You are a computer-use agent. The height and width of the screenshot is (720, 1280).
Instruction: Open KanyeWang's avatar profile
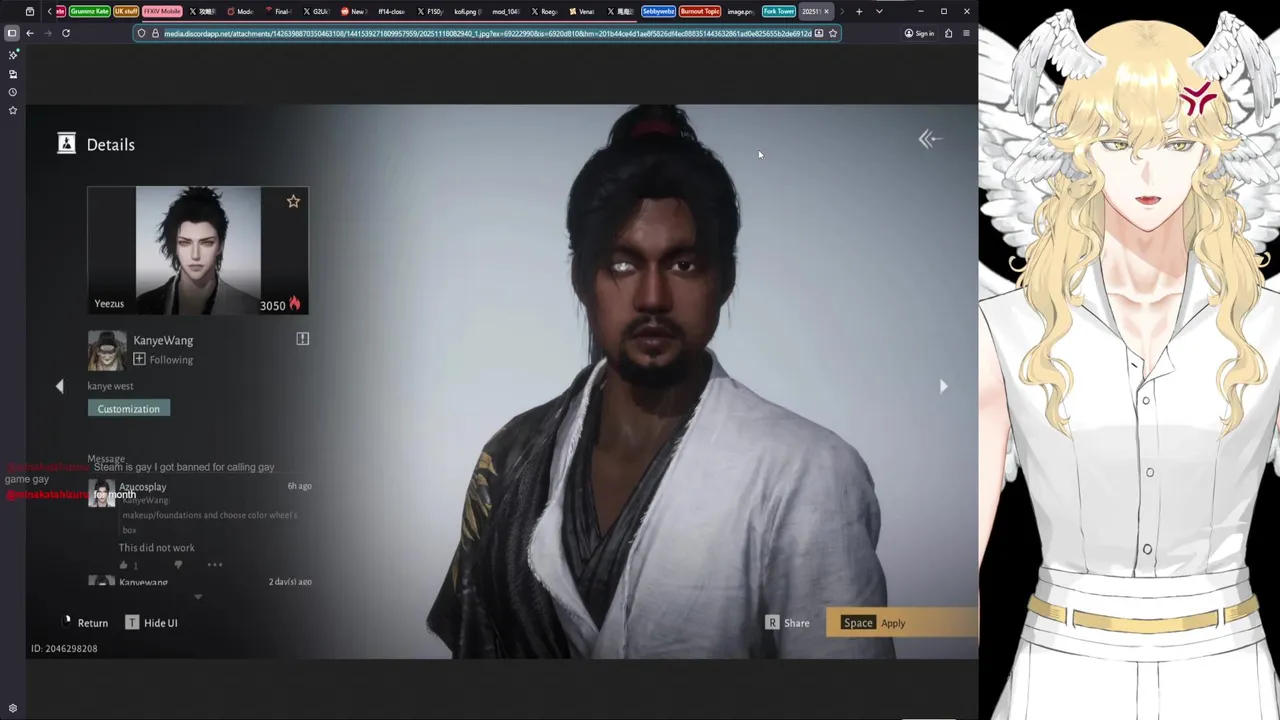[x=107, y=350]
